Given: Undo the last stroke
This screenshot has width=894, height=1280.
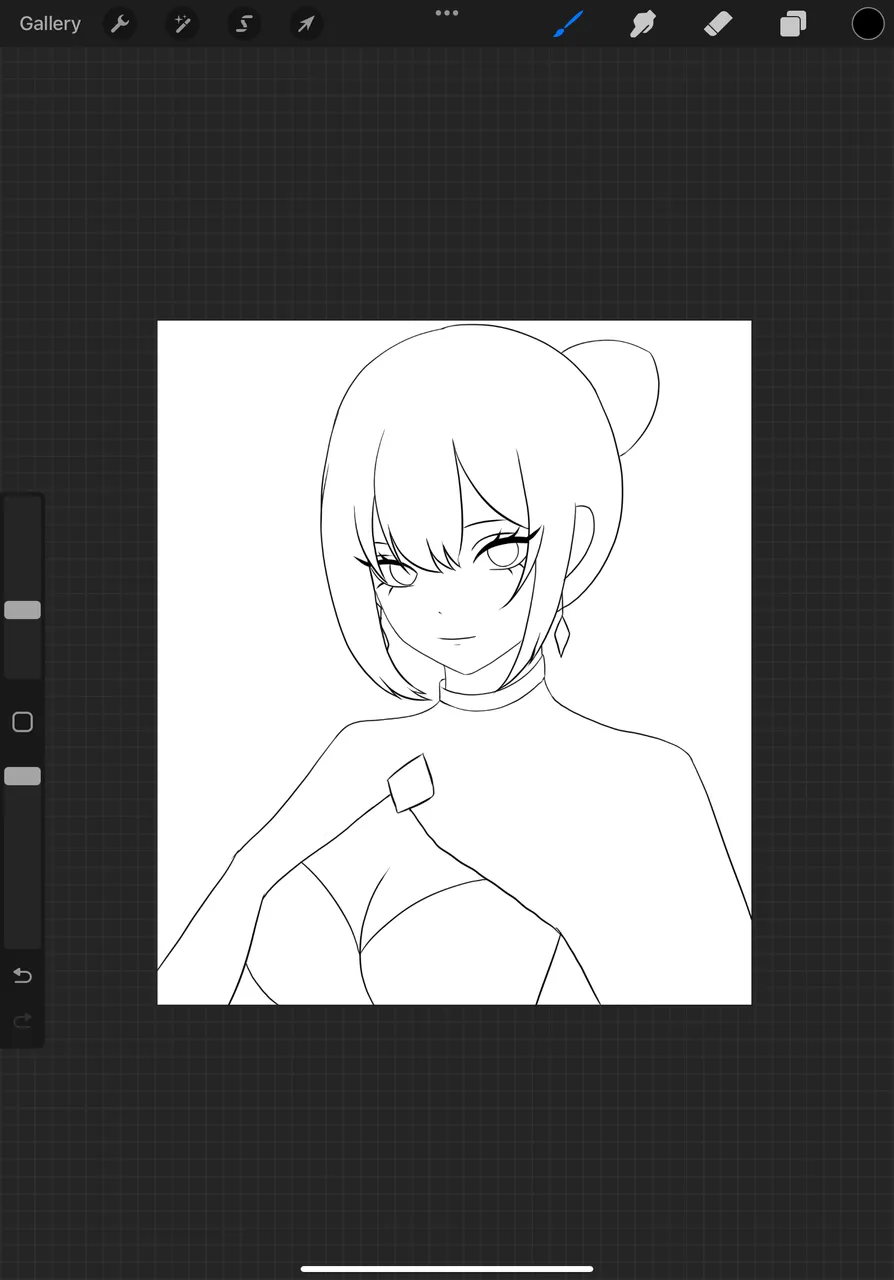Looking at the screenshot, I should pos(22,975).
